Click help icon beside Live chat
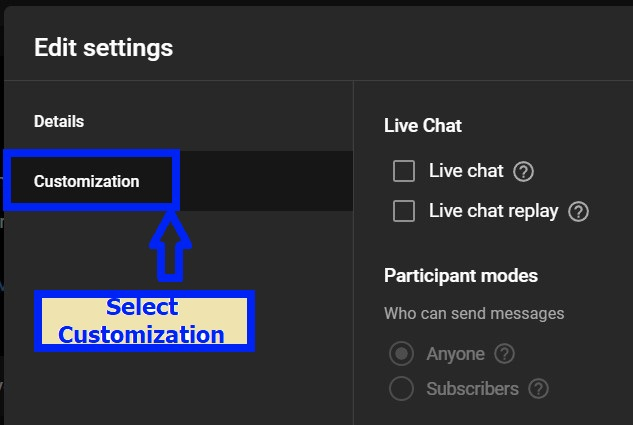 [523, 172]
